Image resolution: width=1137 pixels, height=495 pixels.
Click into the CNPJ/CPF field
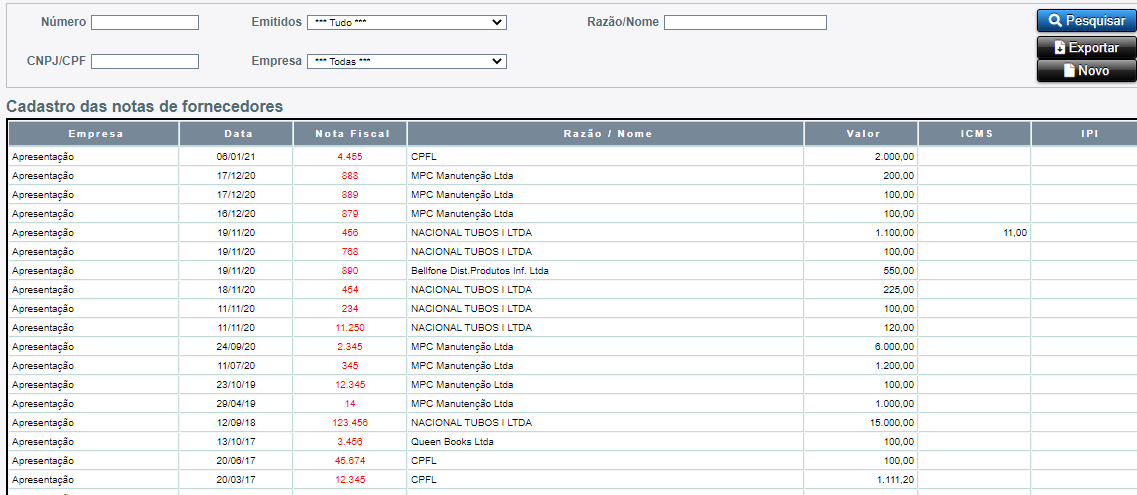pyautogui.click(x=145, y=62)
